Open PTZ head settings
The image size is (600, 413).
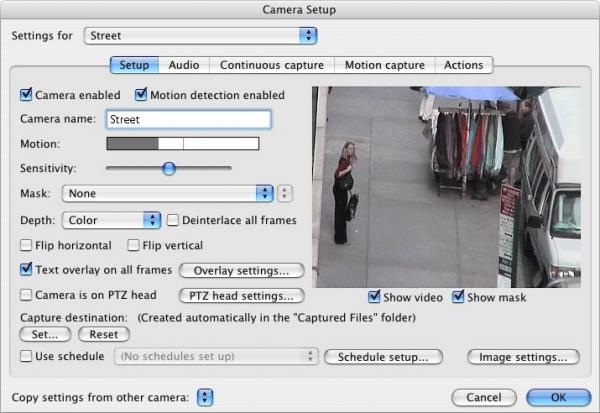click(242, 296)
